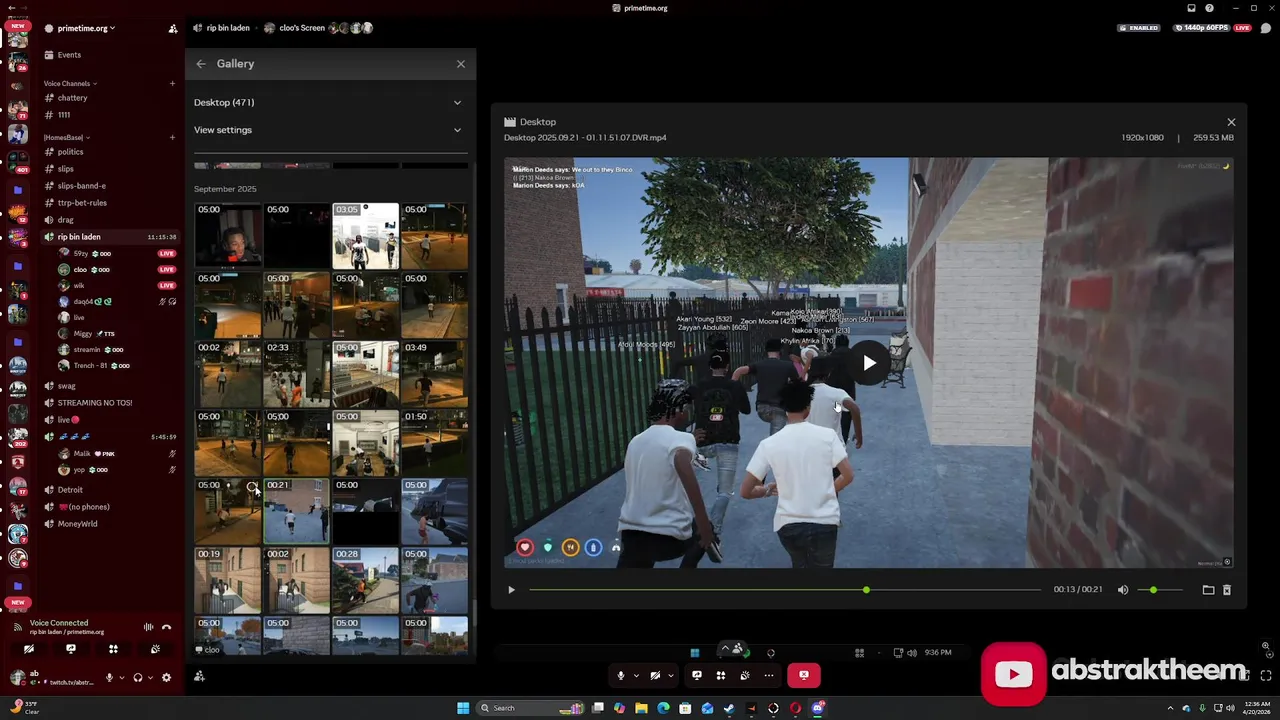
Task: Open the 02:33 gallery clip
Action: click(x=296, y=374)
